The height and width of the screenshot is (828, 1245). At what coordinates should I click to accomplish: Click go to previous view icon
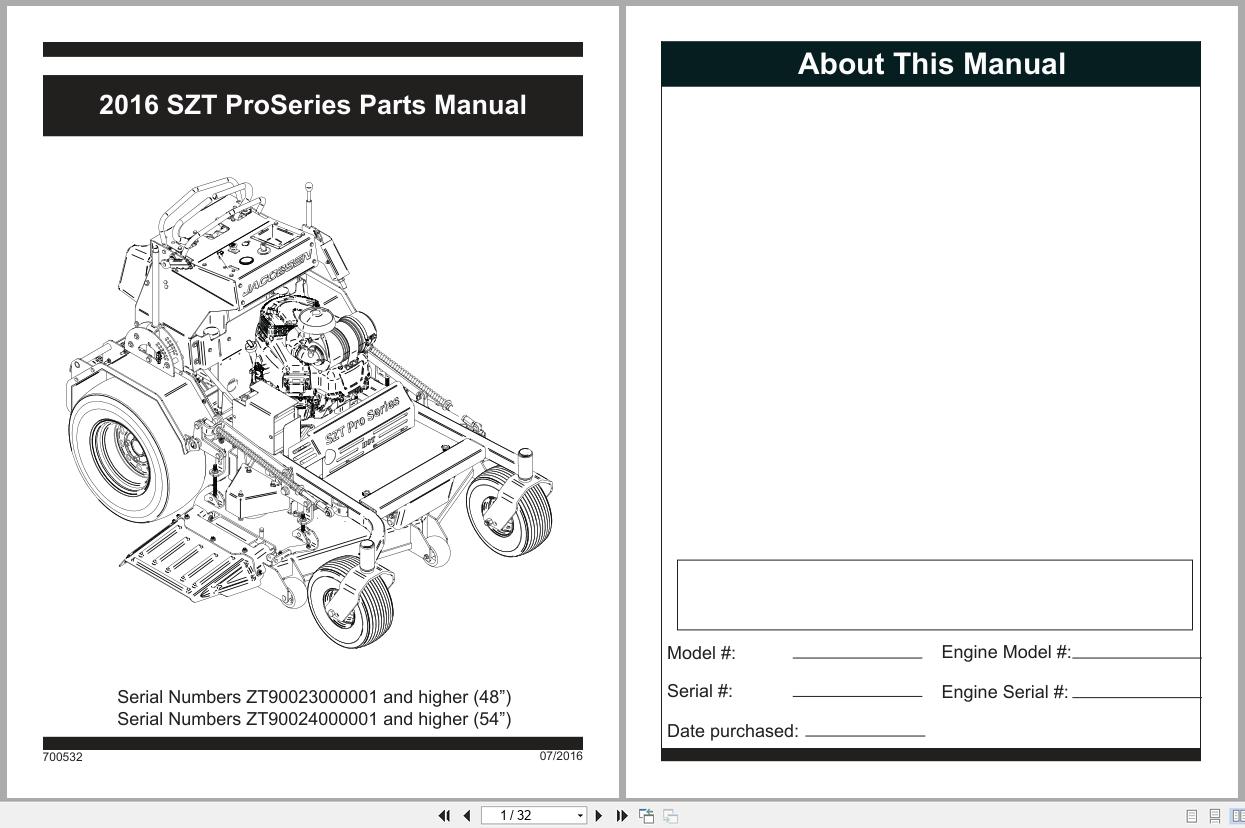[x=647, y=816]
